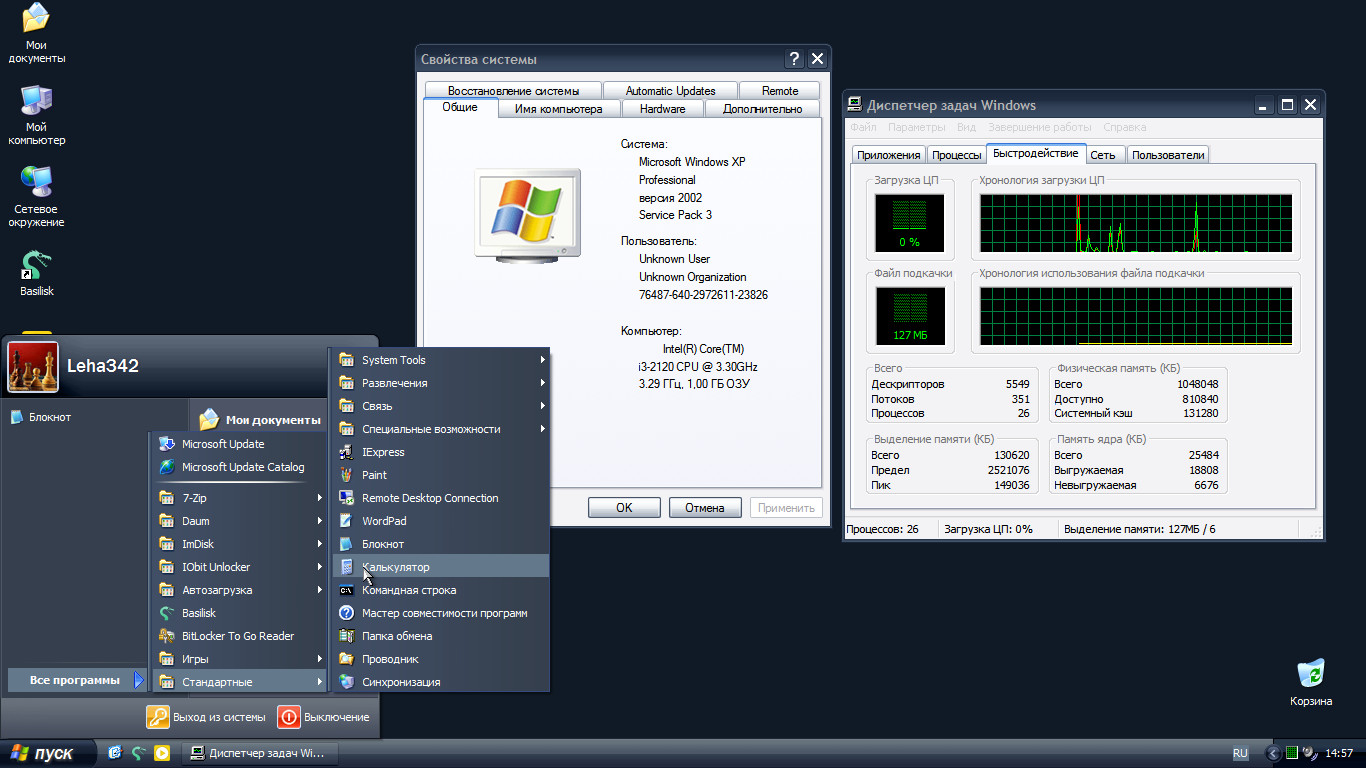Click the Paint icon in Стандартные menu
This screenshot has width=1366, height=768.
347,475
